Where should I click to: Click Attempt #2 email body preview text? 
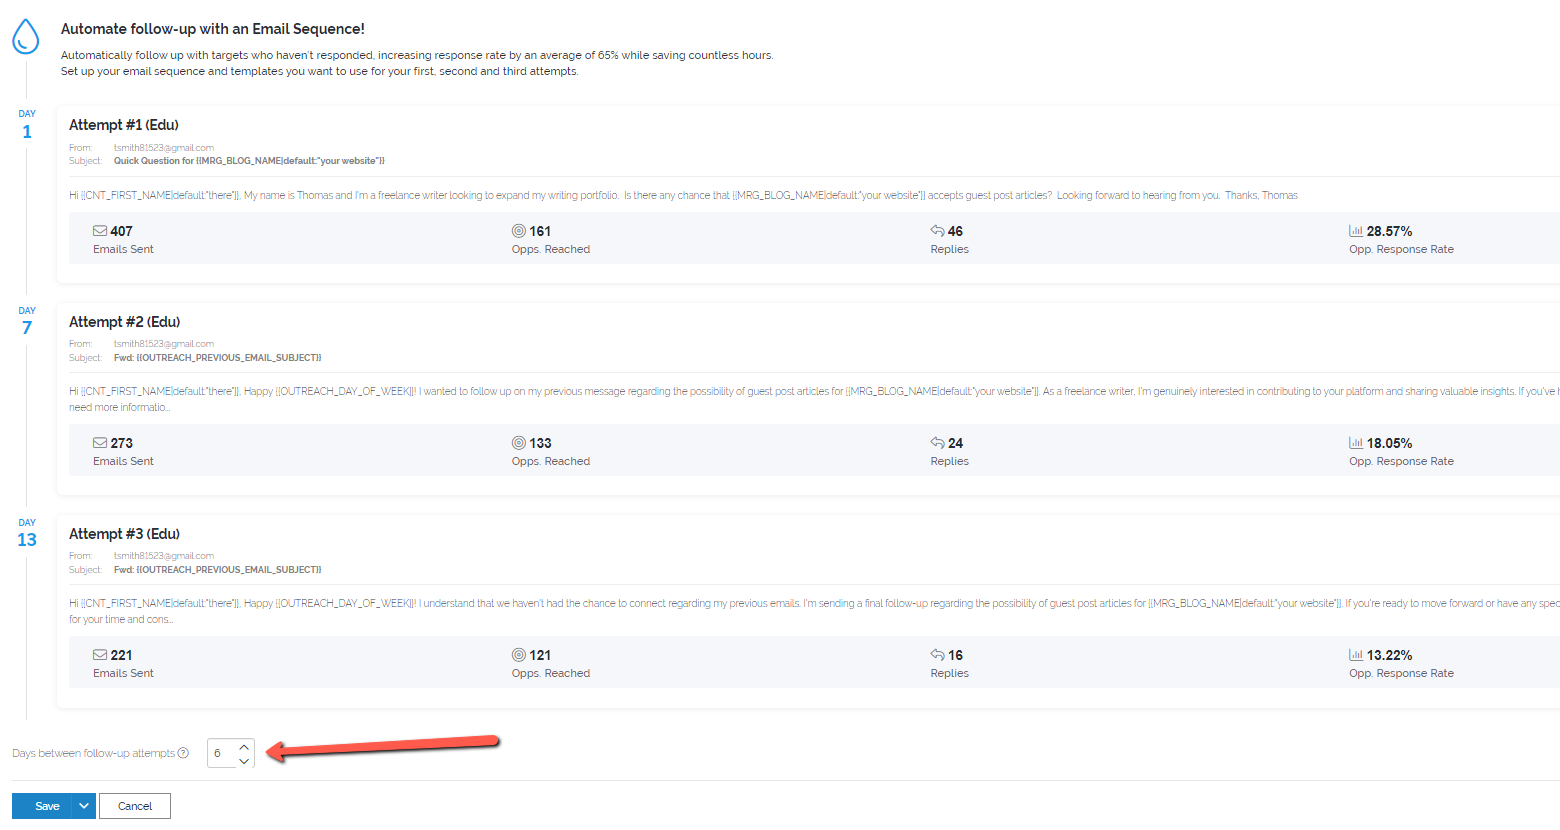point(814,399)
